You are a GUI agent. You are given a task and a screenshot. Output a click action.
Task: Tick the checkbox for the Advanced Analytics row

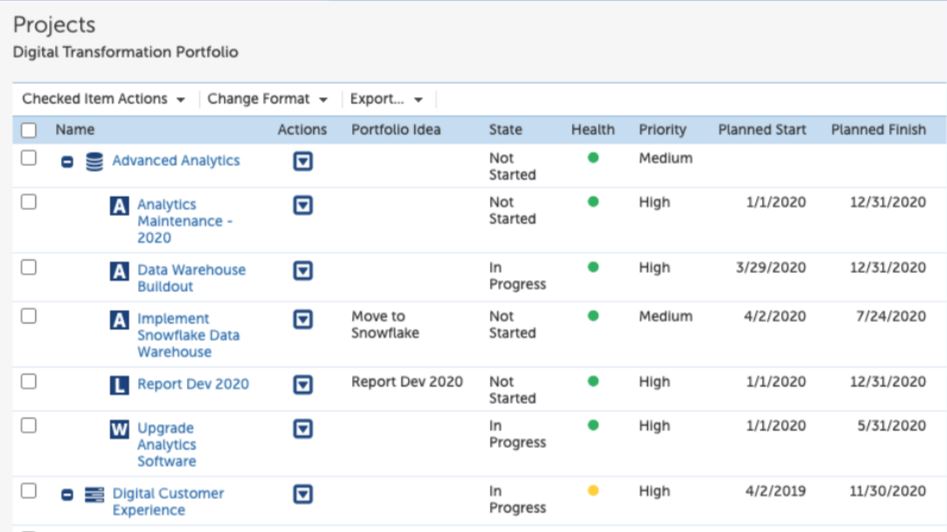click(29, 158)
